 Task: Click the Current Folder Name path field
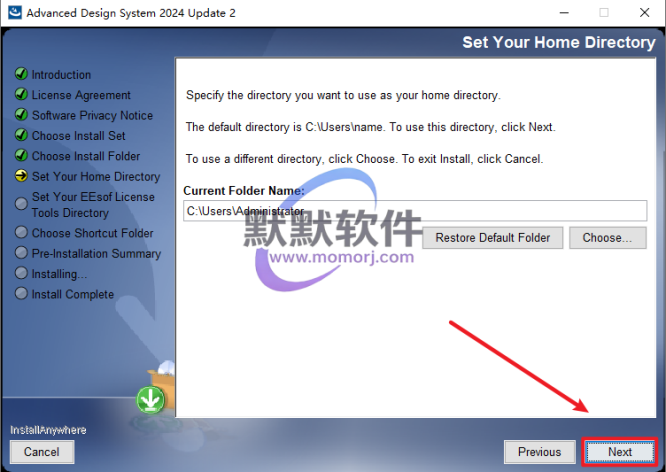pos(415,211)
